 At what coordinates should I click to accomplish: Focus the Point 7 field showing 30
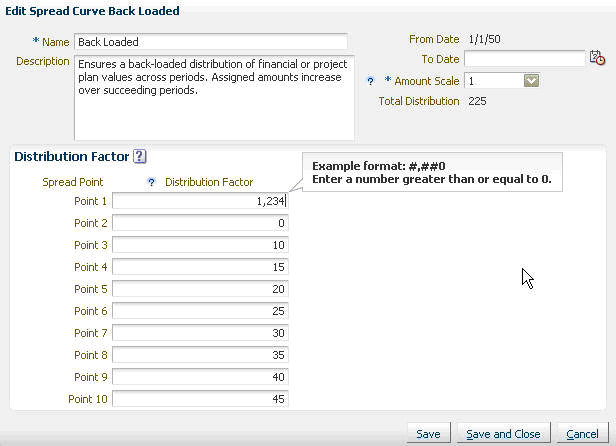[x=200, y=333]
